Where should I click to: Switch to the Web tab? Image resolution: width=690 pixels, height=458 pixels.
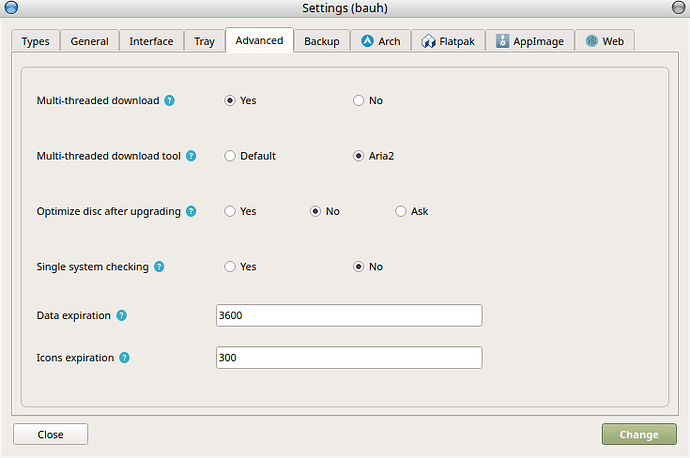(x=604, y=41)
